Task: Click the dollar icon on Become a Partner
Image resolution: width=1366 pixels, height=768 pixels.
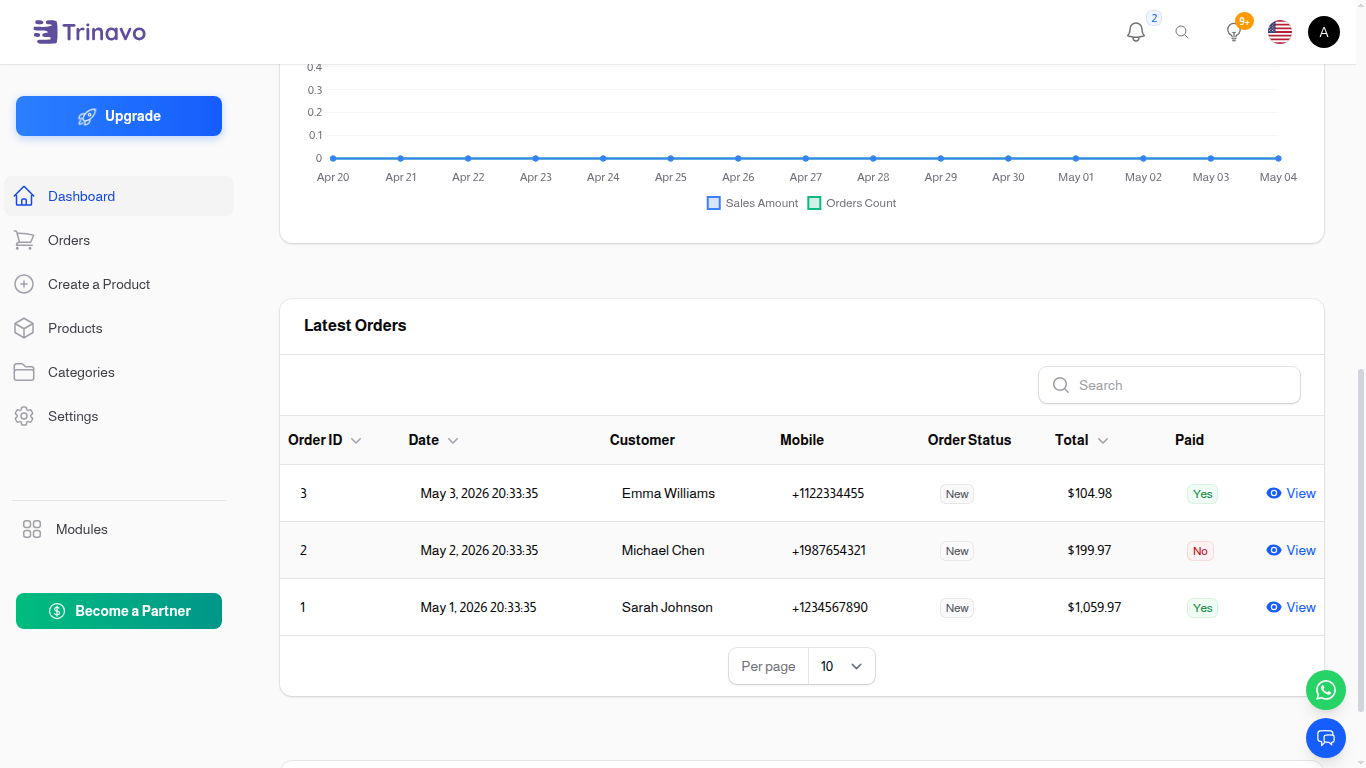Action: 57,611
